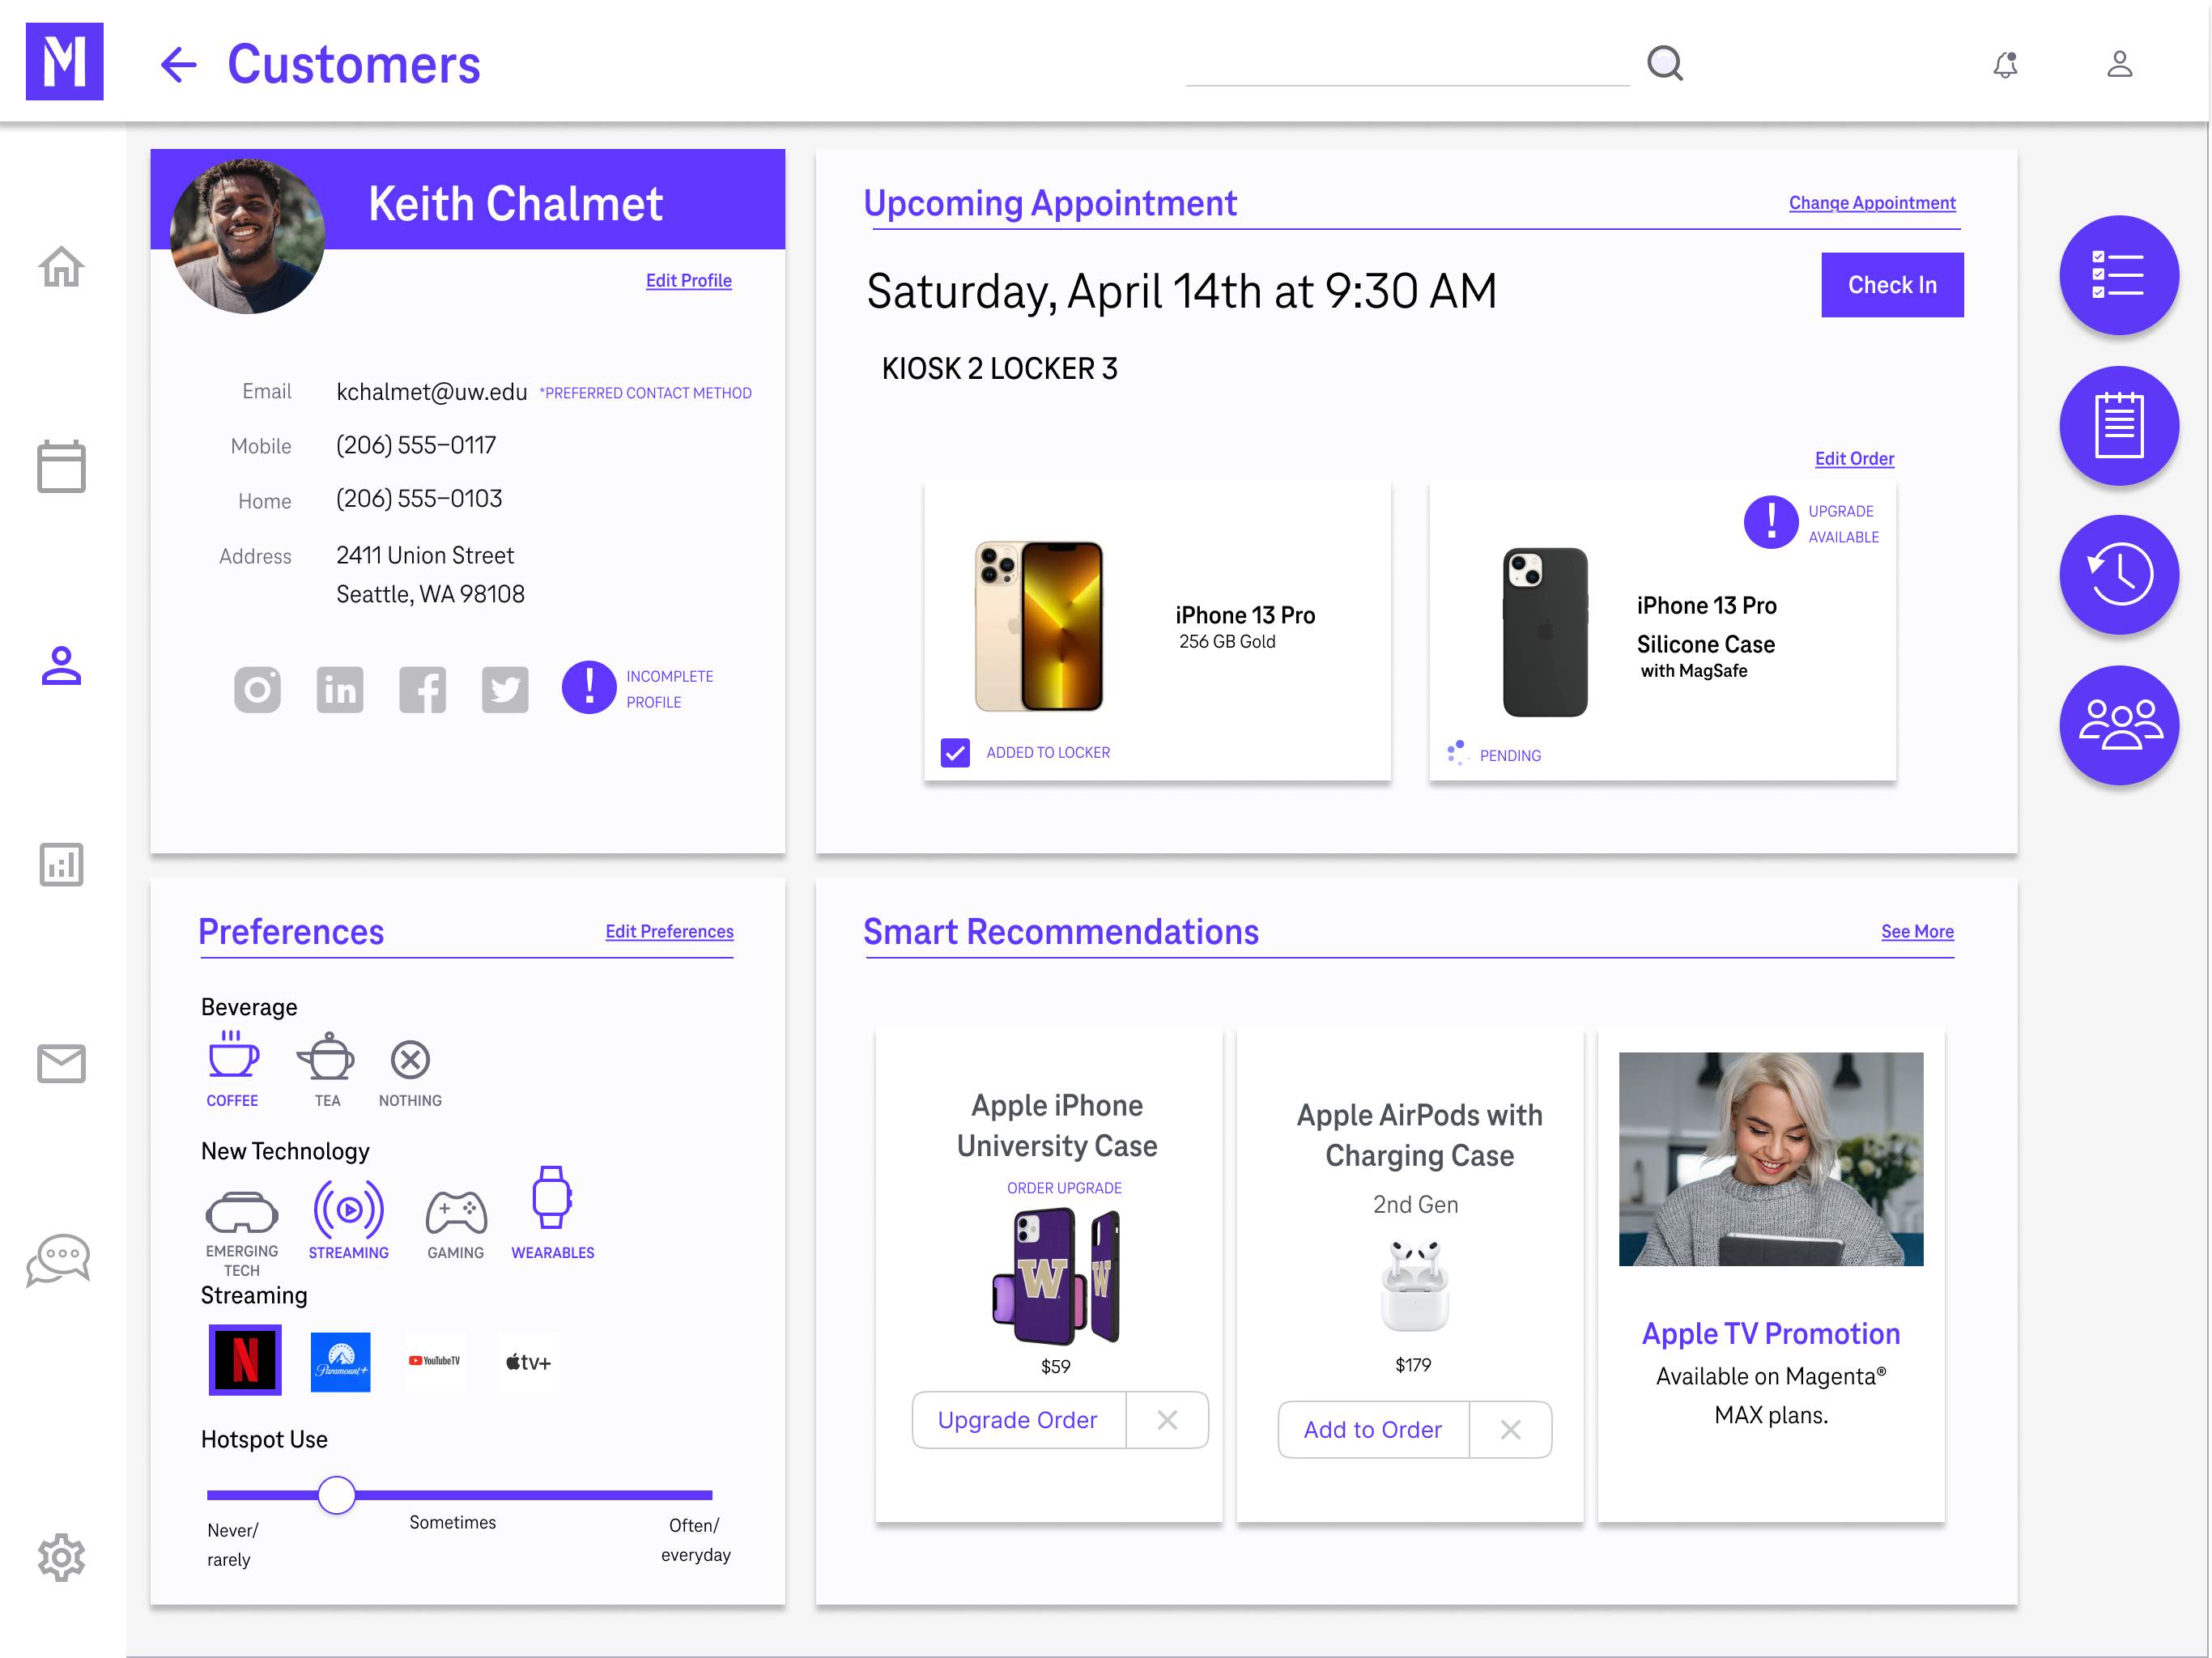Click the Twitter icon in profile
The image size is (2212, 1658).
[505, 689]
